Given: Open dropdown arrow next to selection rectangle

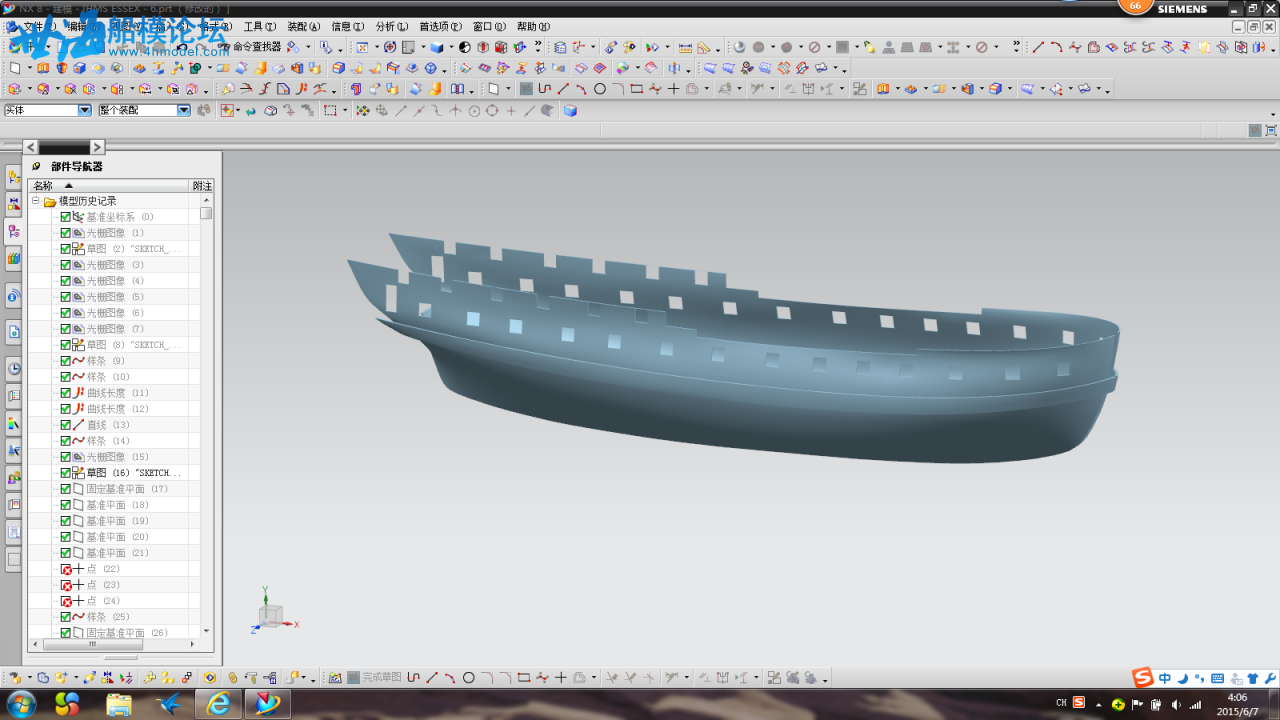Looking at the screenshot, I should click(x=346, y=111).
